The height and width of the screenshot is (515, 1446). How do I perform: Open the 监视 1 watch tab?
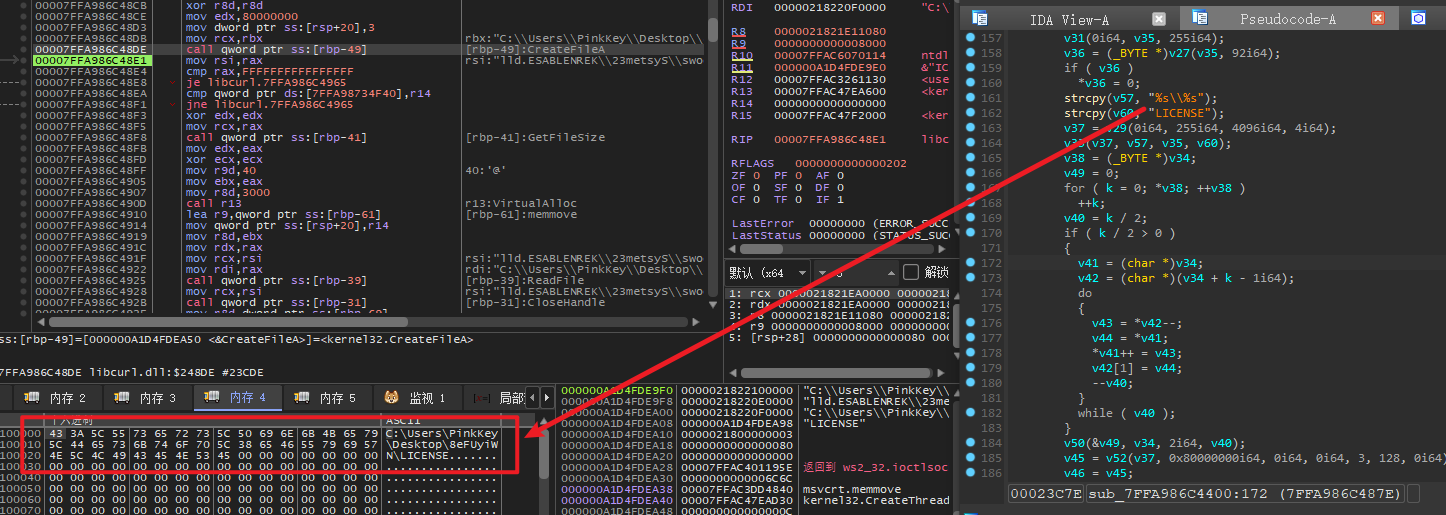416,397
